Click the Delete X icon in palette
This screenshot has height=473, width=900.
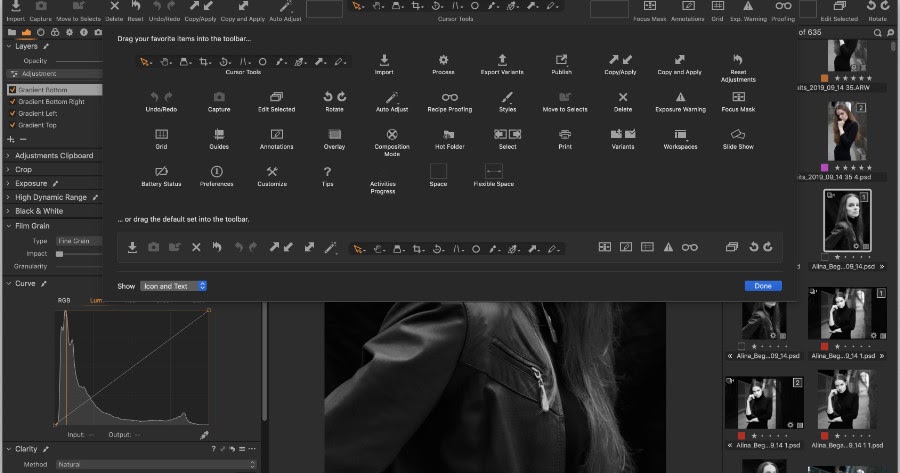(x=623, y=97)
